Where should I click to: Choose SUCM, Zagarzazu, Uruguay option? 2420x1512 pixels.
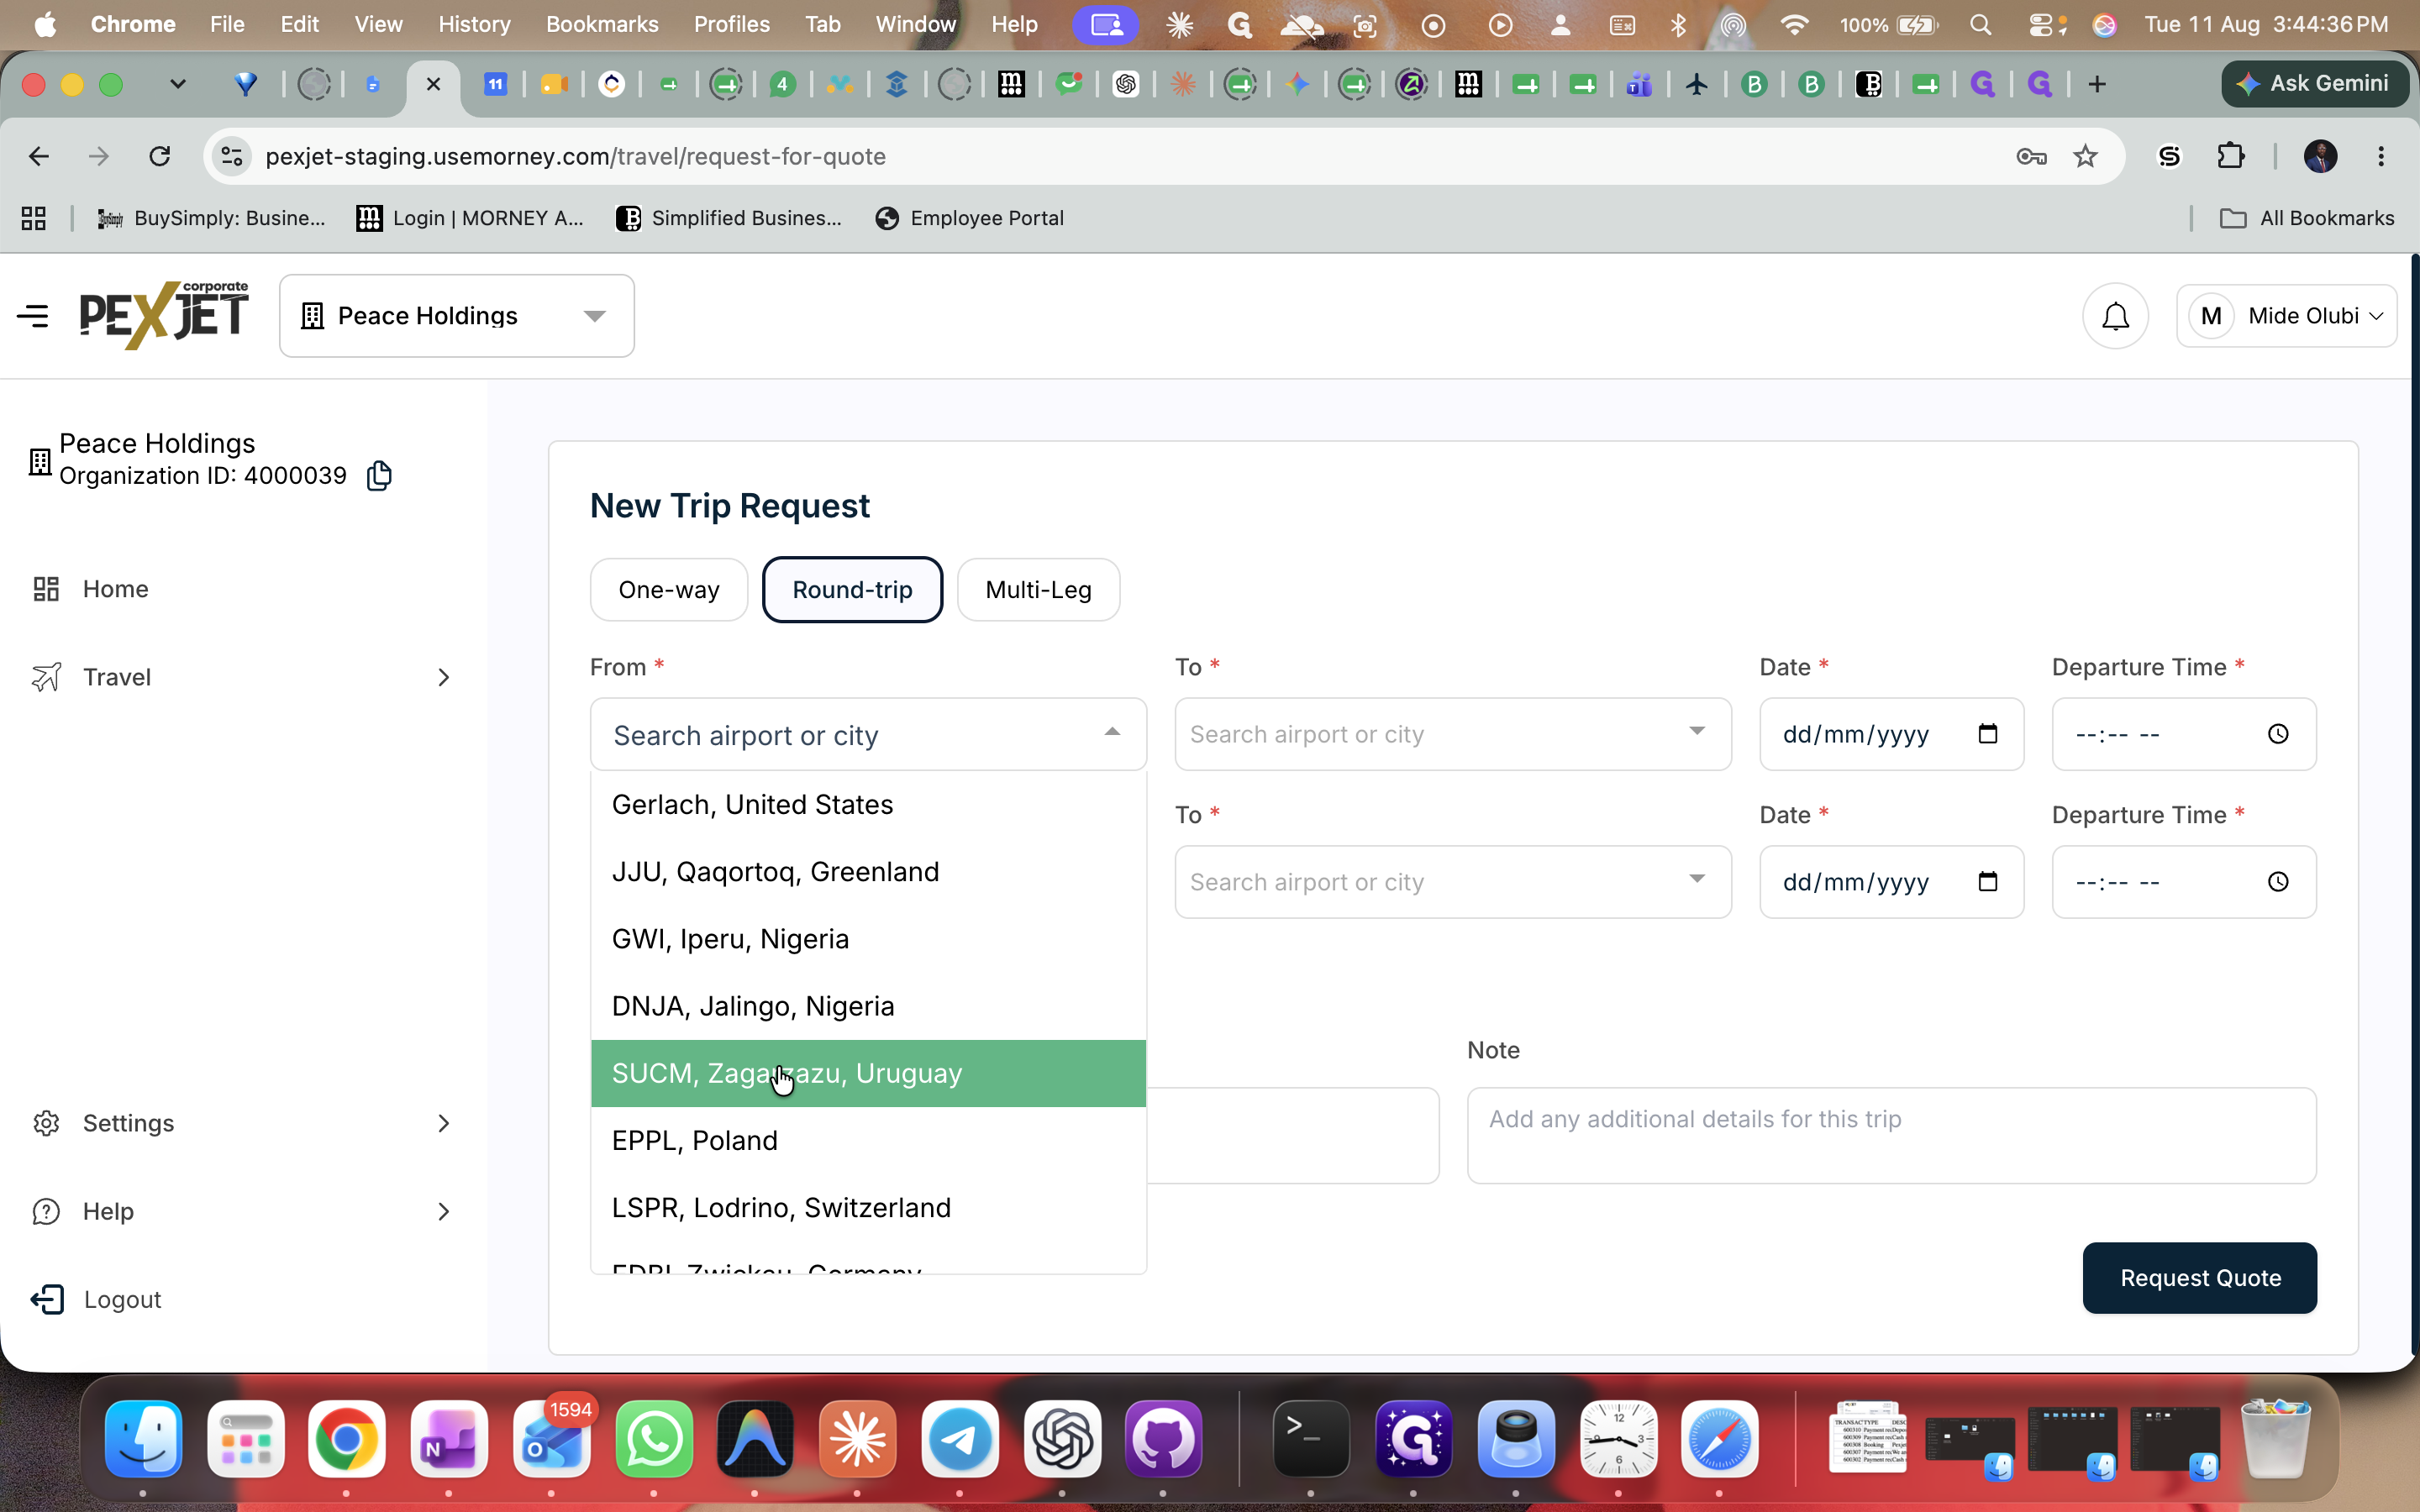(868, 1073)
